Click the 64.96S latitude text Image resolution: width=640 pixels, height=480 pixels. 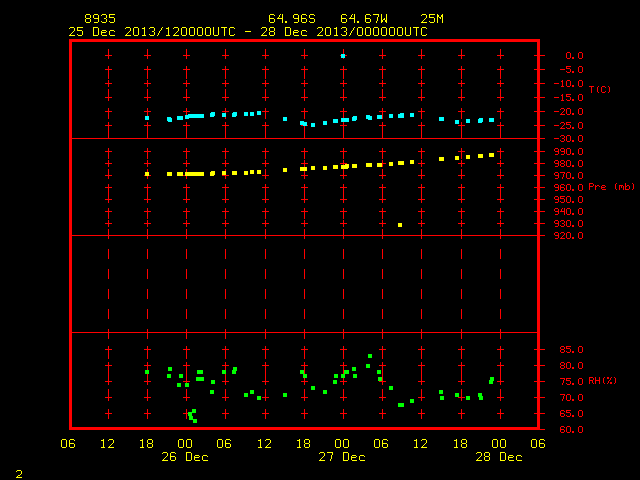point(292,19)
